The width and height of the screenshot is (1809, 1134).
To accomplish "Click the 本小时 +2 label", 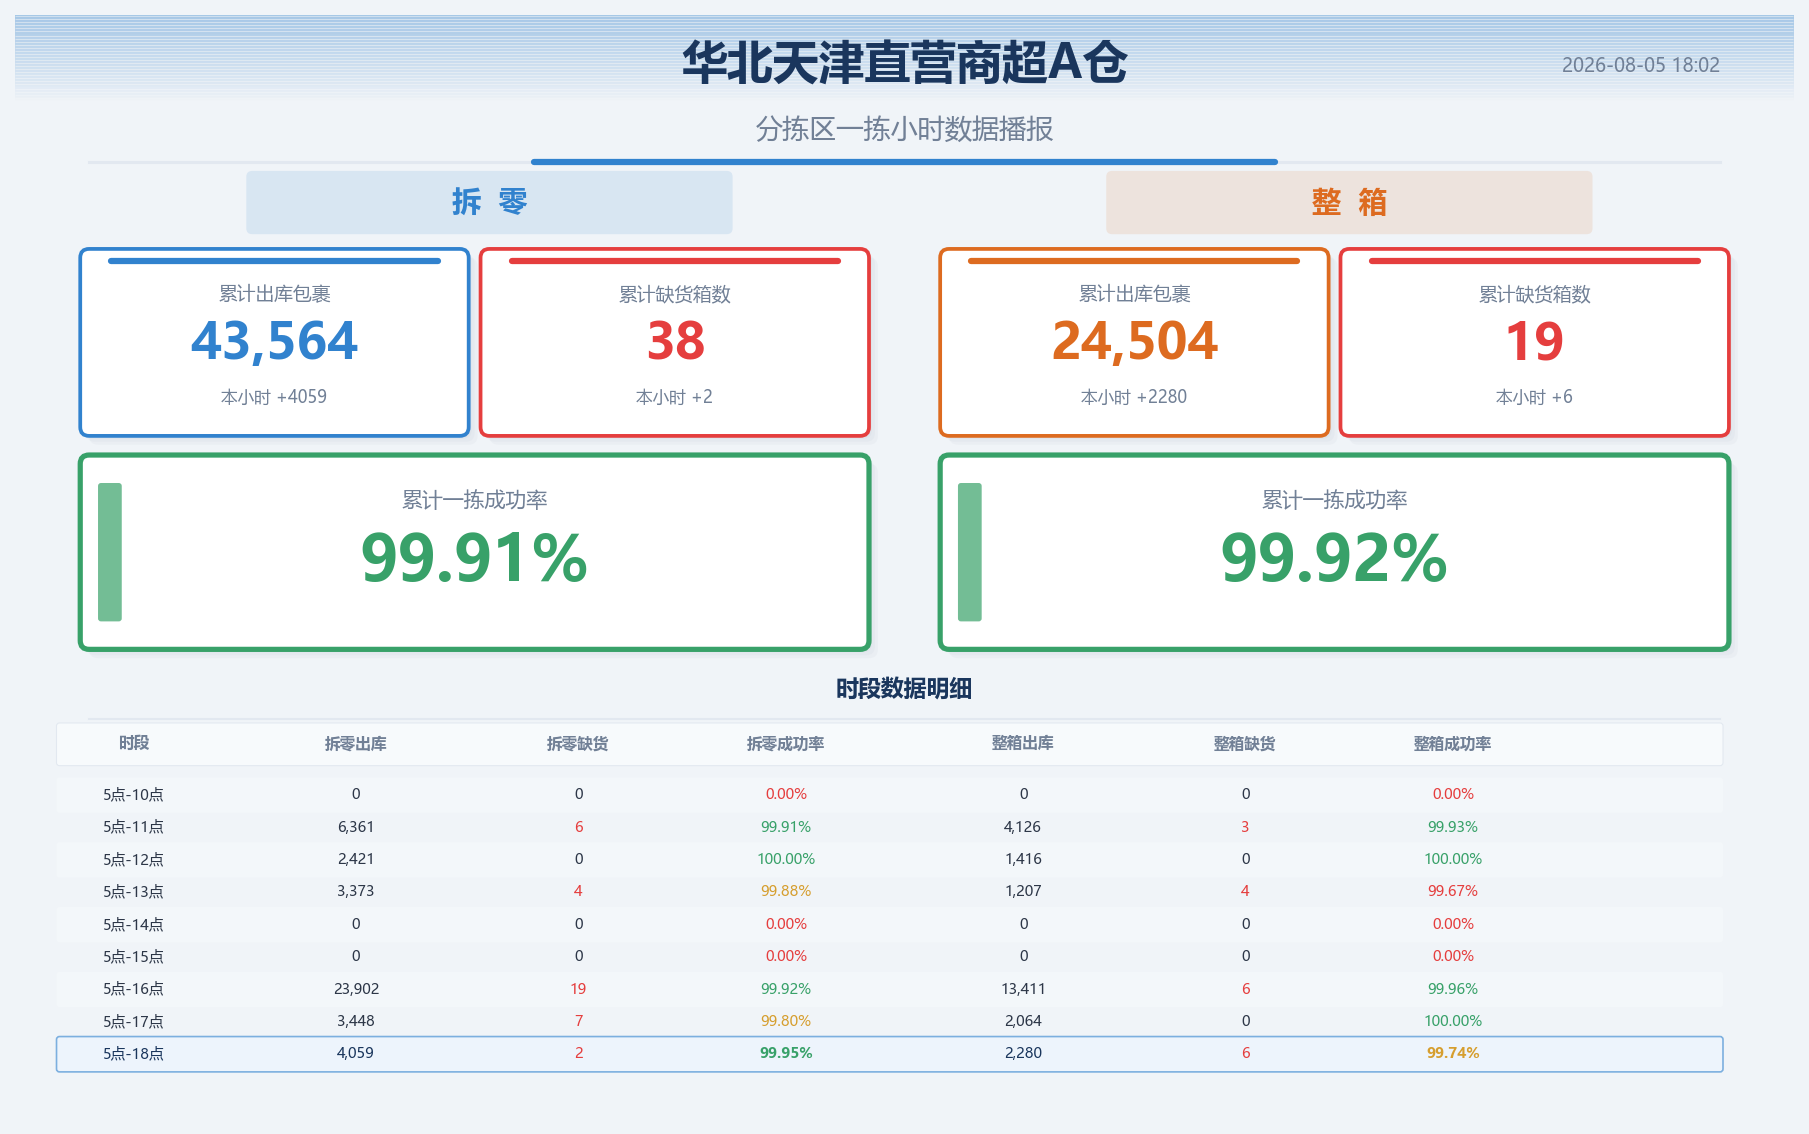I will (674, 397).
